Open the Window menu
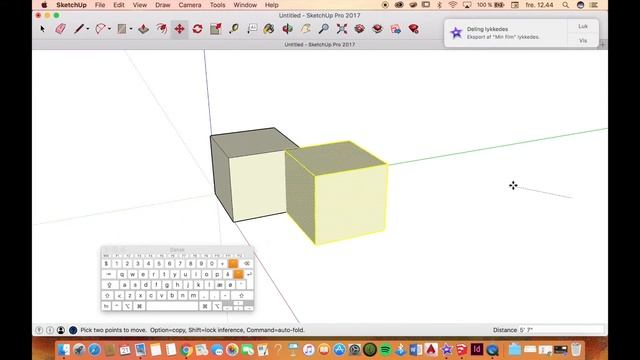The height and width of the screenshot is (360, 640). click(245, 5)
